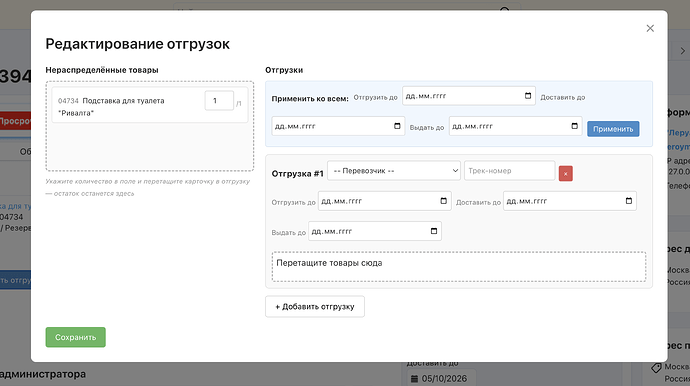This screenshot has width=690, height=386.
Task: Click Доставить до date field in Отгрузка #1
Action: click(x=570, y=201)
